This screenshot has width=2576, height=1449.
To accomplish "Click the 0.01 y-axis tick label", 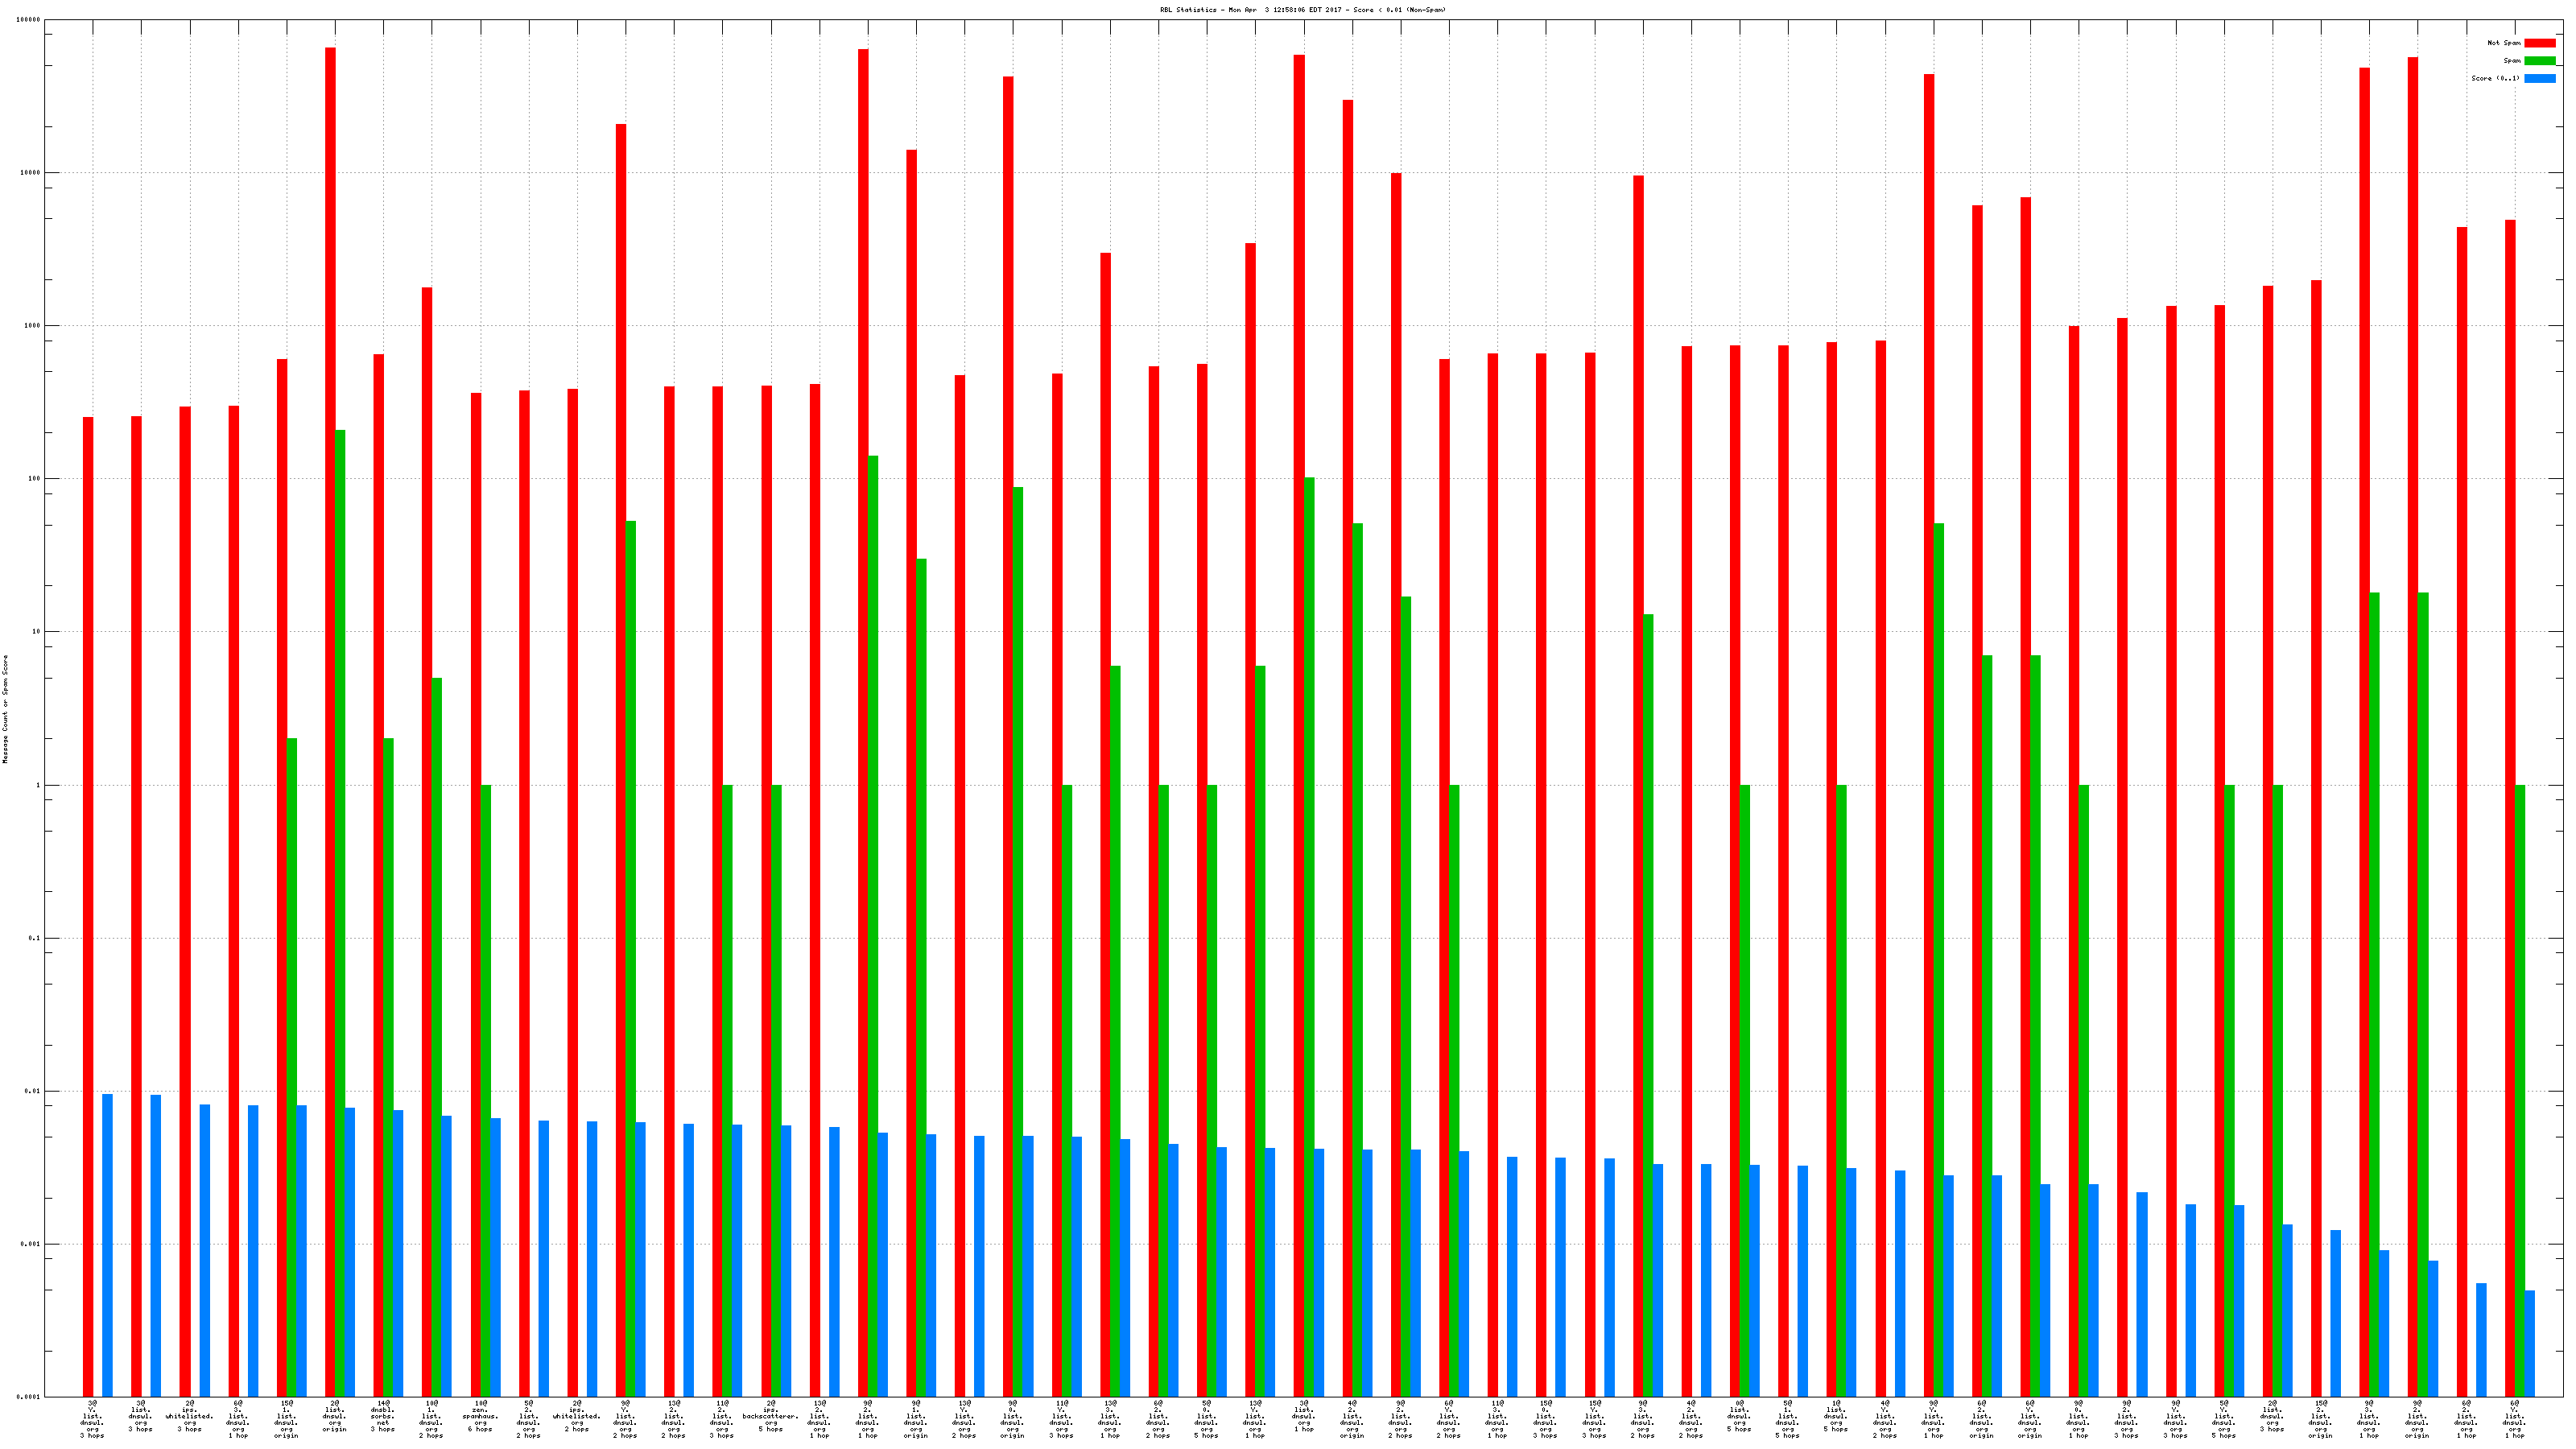I will pyautogui.click(x=32, y=1091).
